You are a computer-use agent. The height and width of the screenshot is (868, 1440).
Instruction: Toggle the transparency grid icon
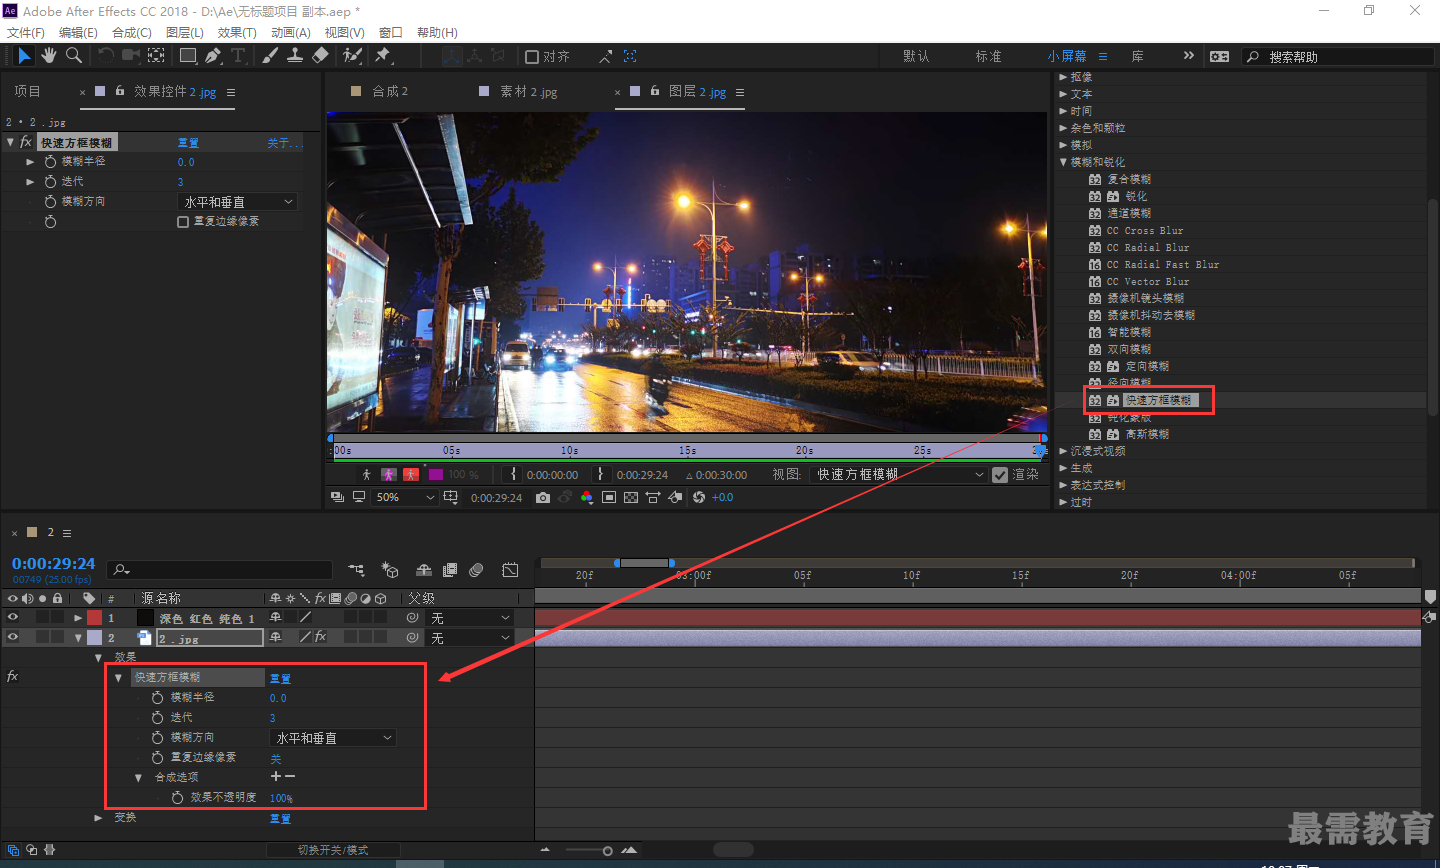tap(631, 497)
